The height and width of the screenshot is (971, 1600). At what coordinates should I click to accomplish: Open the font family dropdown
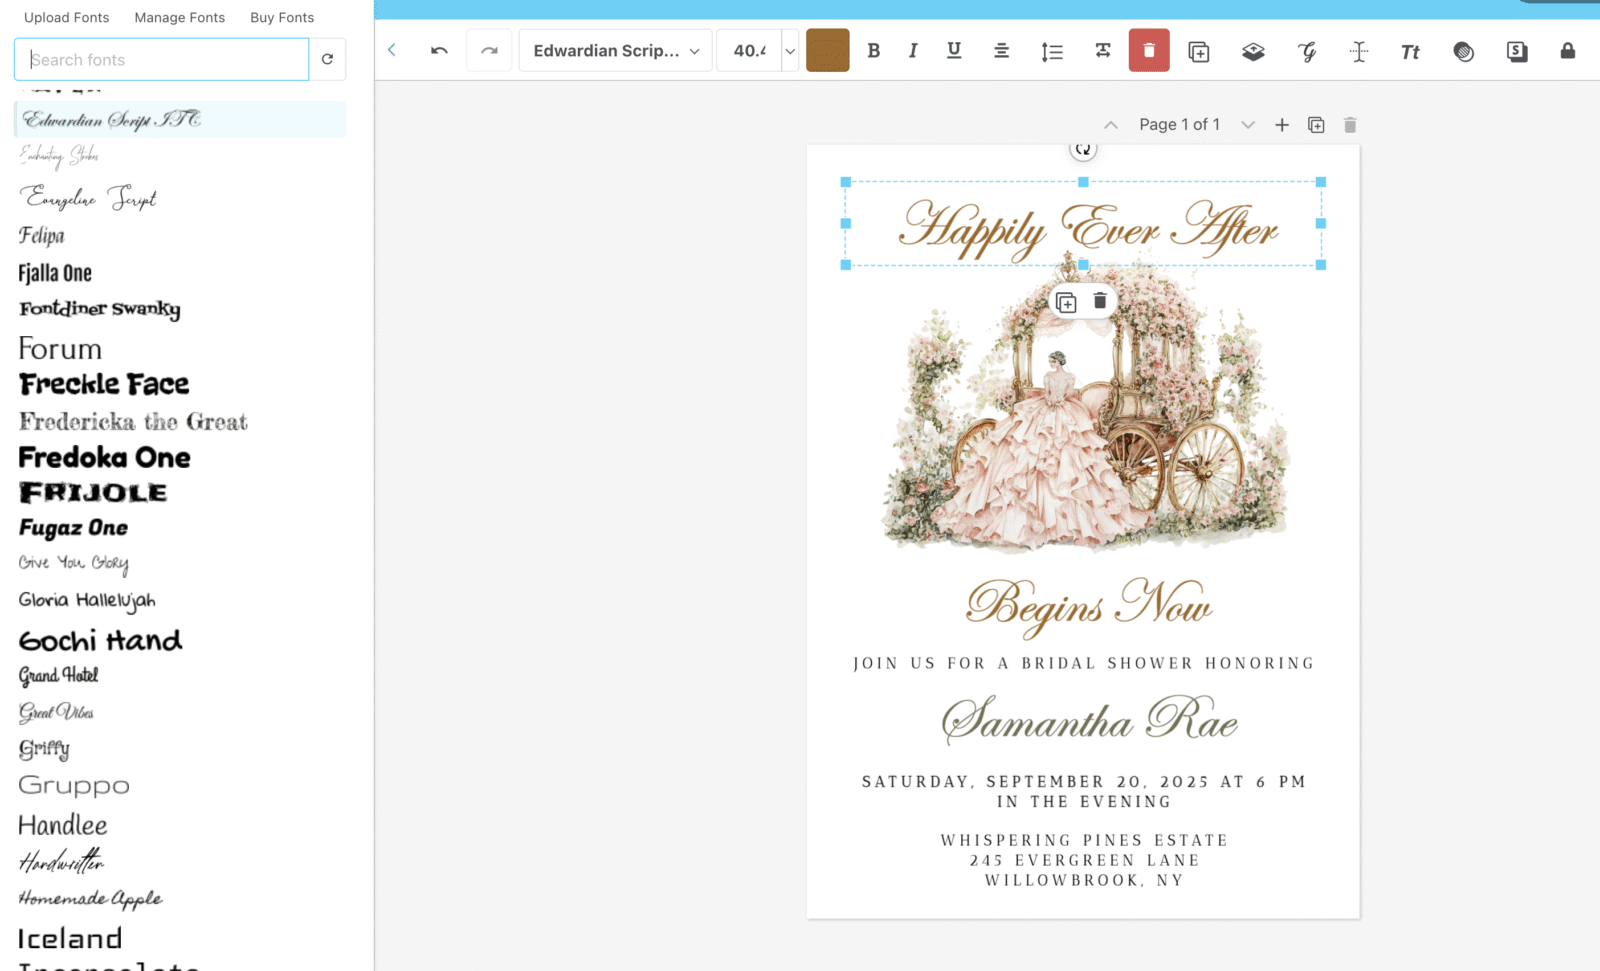[x=615, y=50]
